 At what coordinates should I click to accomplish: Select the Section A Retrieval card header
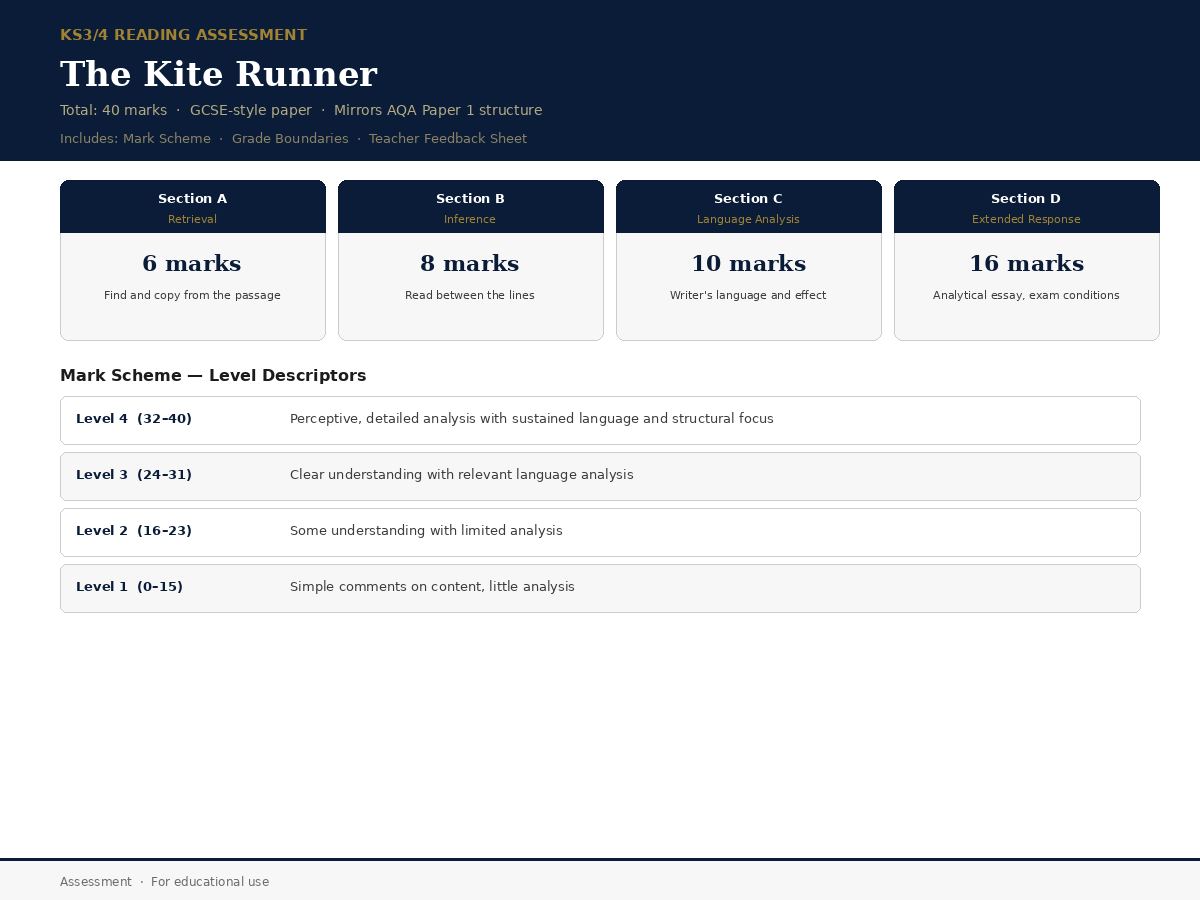click(x=193, y=207)
